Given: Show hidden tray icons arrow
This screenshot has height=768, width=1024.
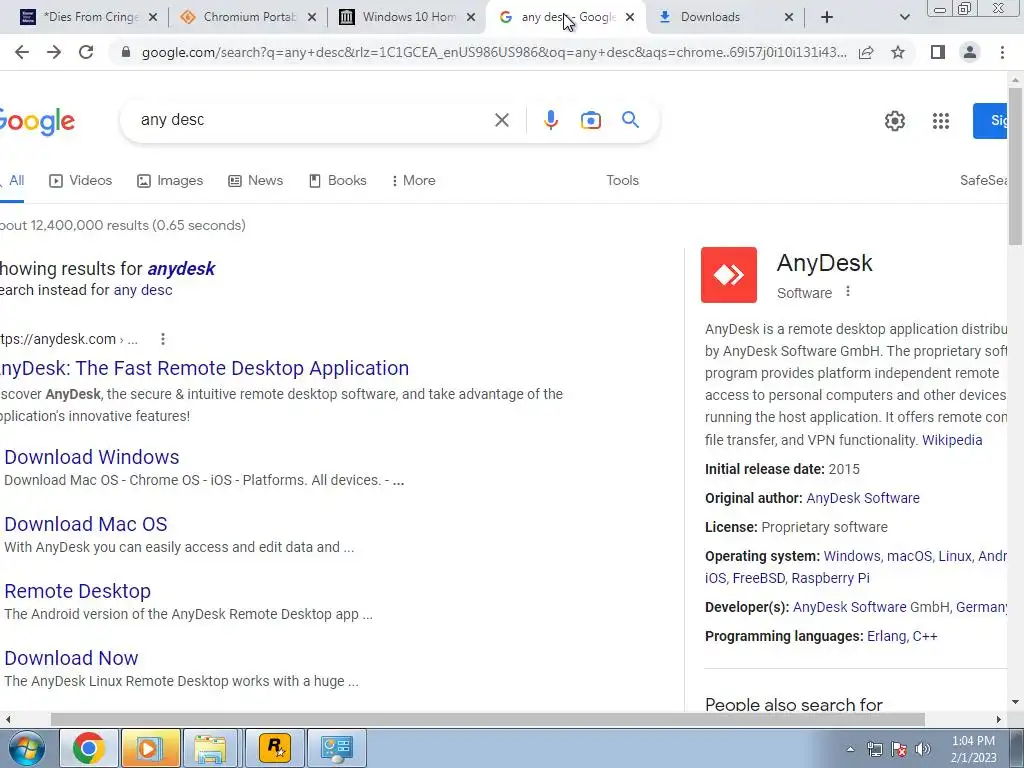Looking at the screenshot, I should pyautogui.click(x=850, y=749).
